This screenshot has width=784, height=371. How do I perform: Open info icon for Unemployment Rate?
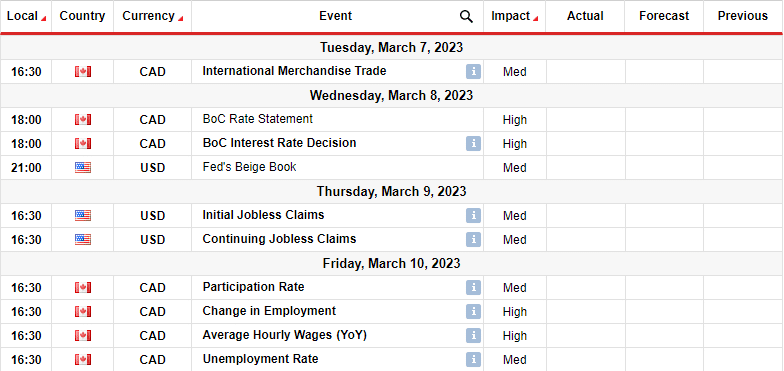pyautogui.click(x=474, y=360)
